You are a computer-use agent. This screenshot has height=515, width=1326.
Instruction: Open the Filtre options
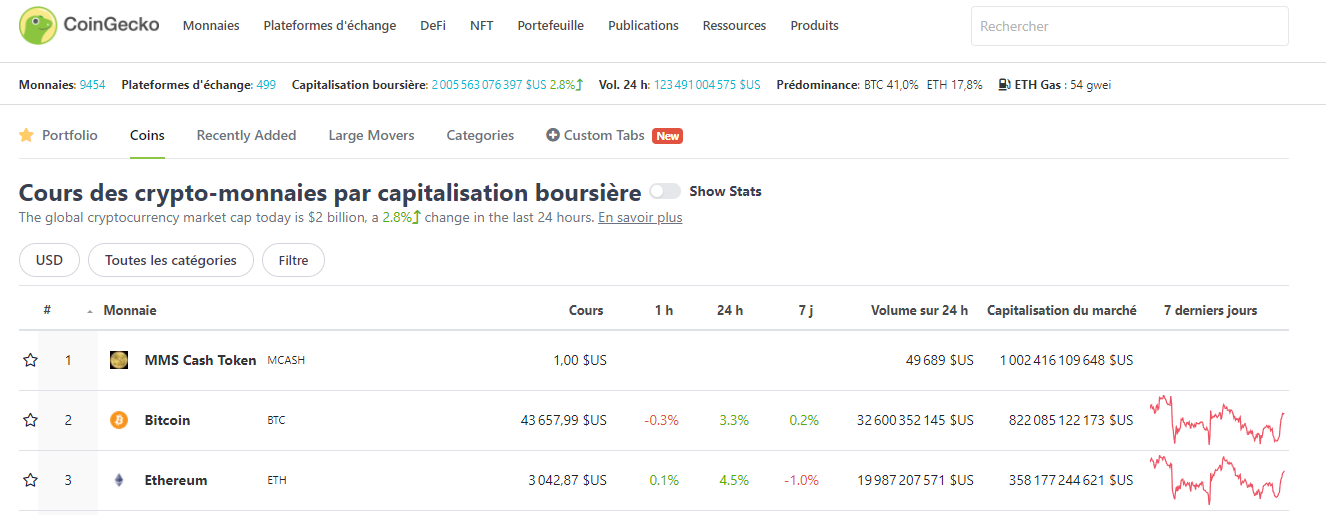click(293, 260)
